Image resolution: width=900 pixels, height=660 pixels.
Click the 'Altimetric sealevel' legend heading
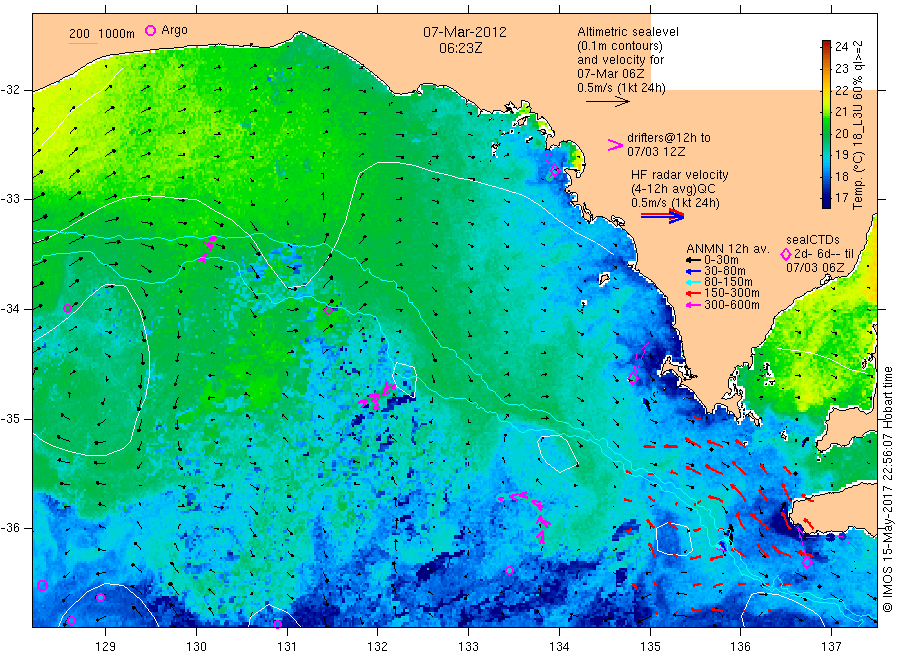point(628,32)
